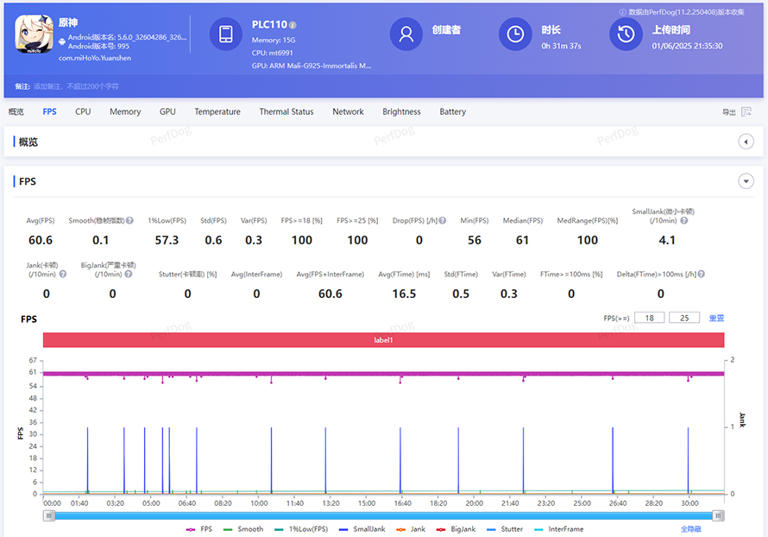The height and width of the screenshot is (537, 768).
Task: Toggle InterFrame series in chart legend
Action: point(559,529)
